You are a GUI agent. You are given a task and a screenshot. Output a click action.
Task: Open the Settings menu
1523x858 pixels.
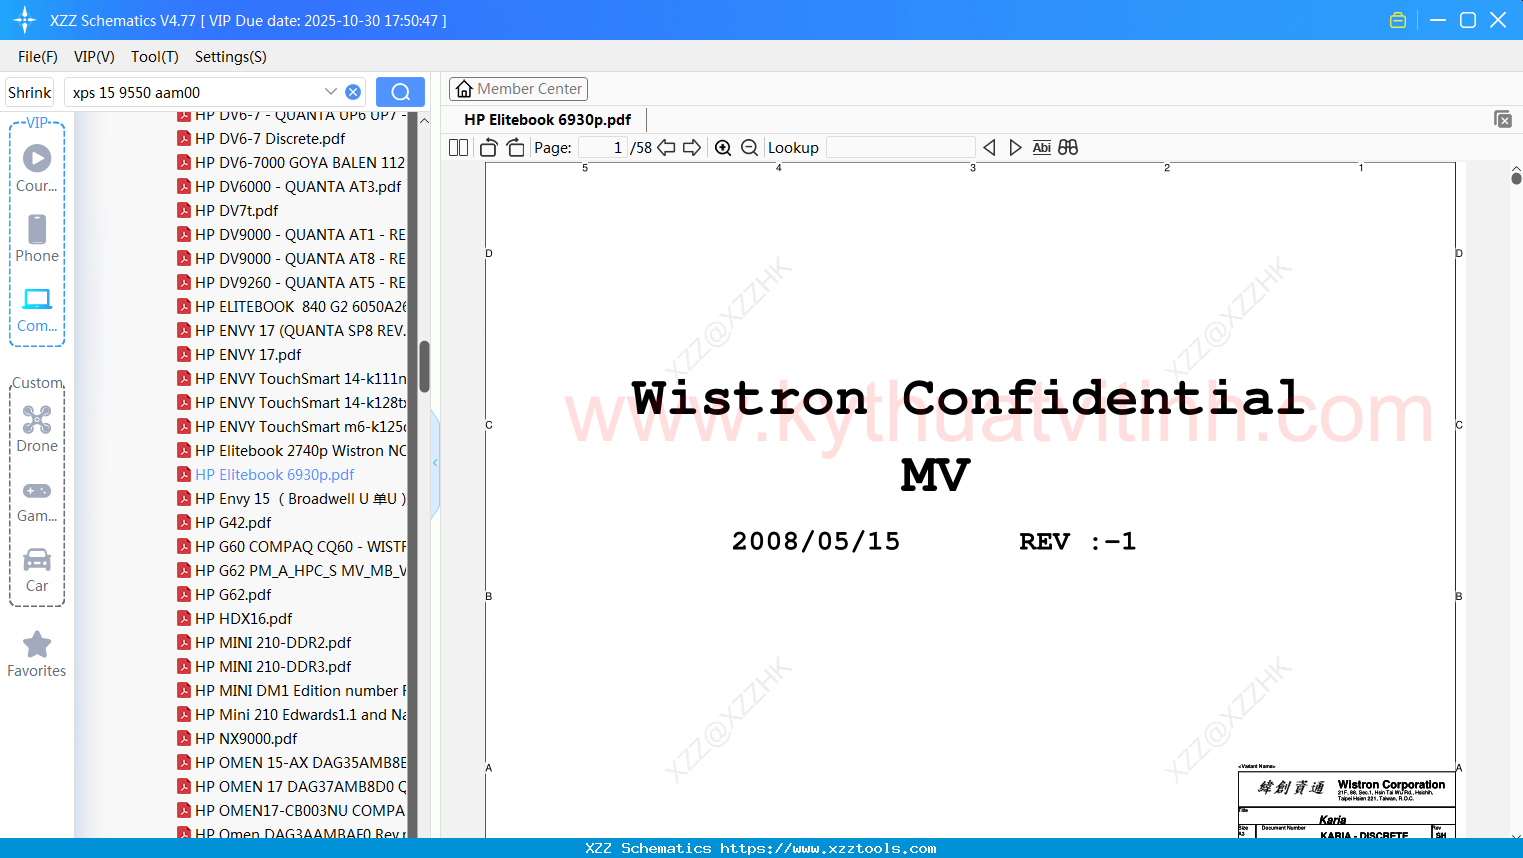pyautogui.click(x=231, y=57)
